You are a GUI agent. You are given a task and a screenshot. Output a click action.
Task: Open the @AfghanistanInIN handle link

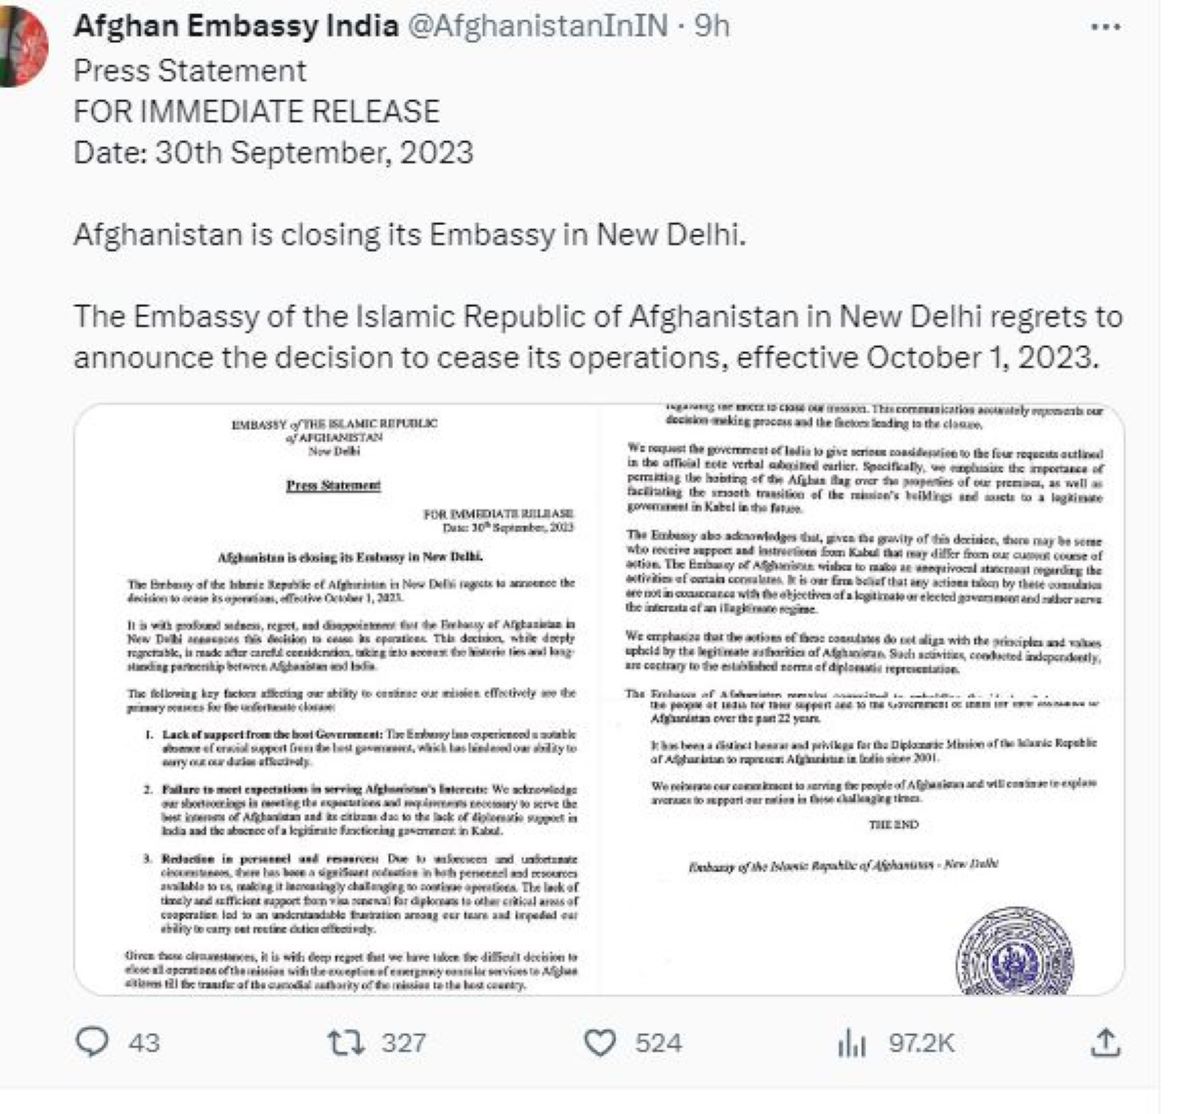click(536, 27)
